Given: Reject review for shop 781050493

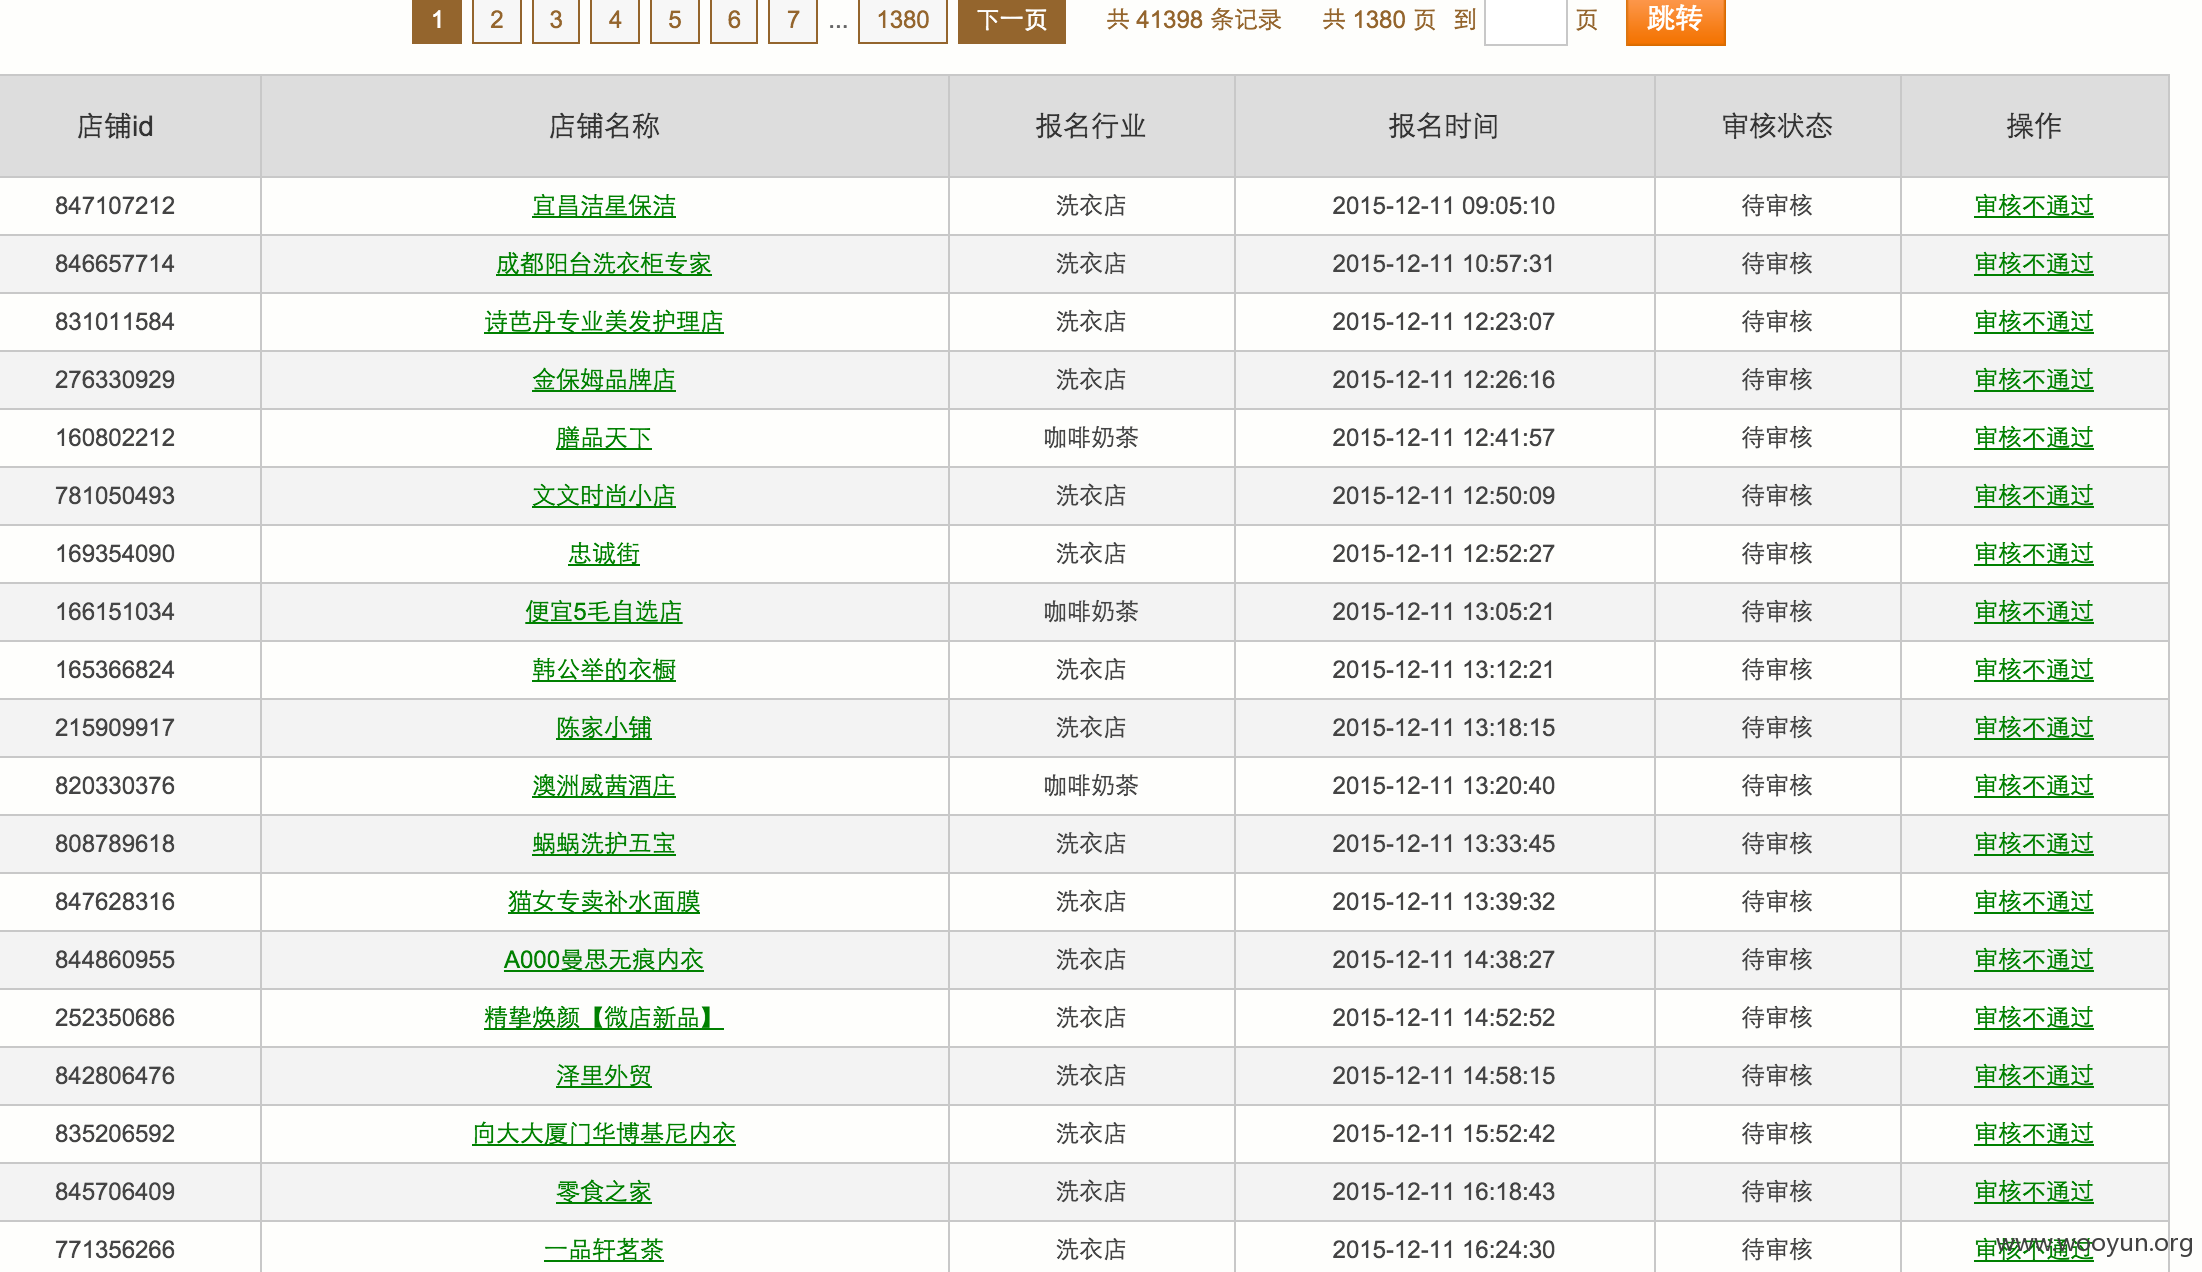Looking at the screenshot, I should pos(2034,496).
